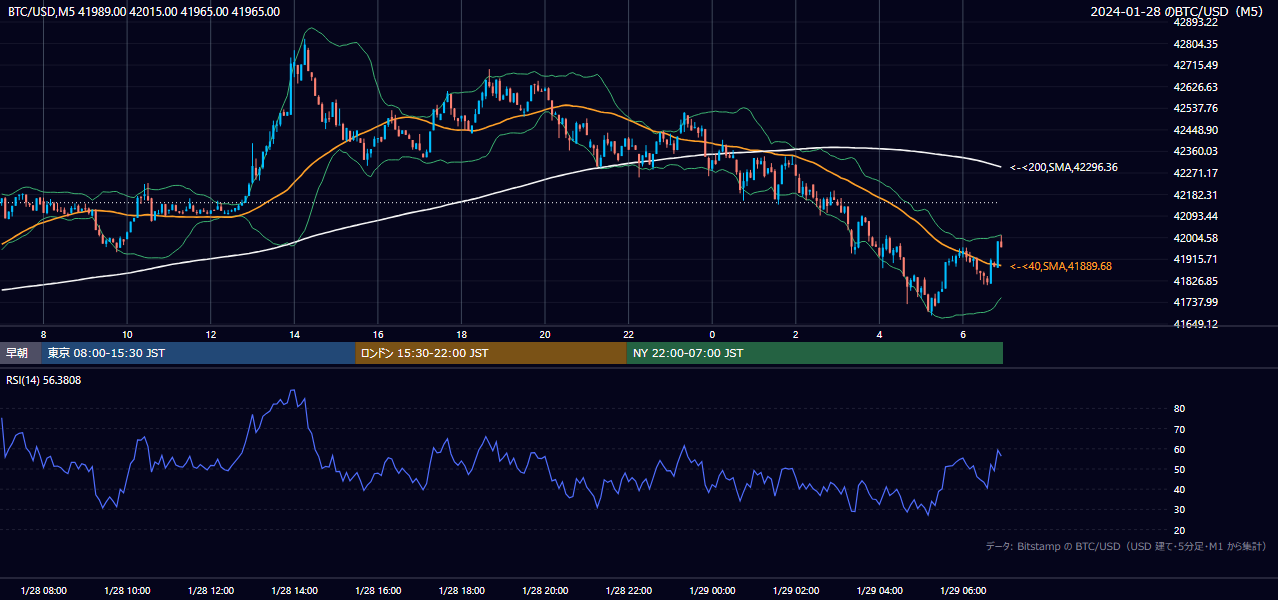
Task: Click RSI axis level 70
Action: click(1180, 429)
